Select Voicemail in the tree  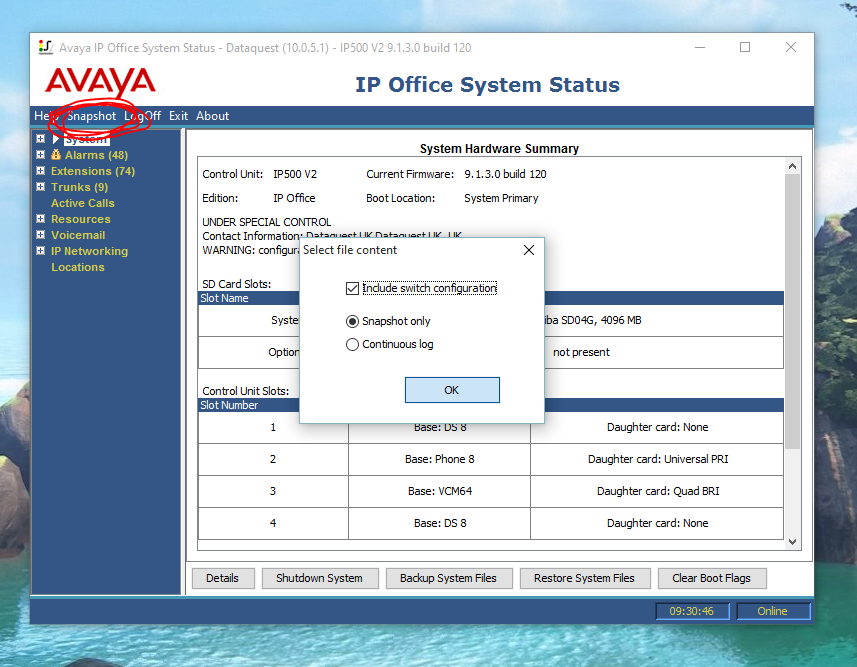(x=78, y=235)
